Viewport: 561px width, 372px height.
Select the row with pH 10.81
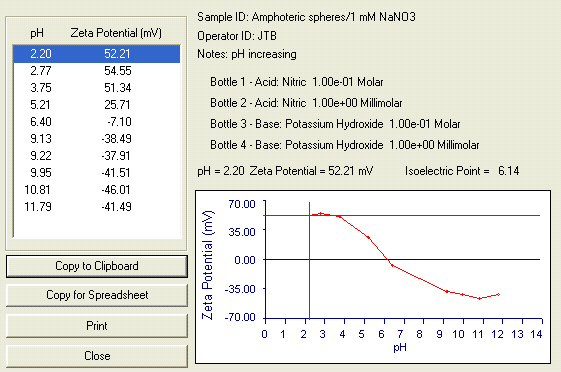[x=97, y=190]
